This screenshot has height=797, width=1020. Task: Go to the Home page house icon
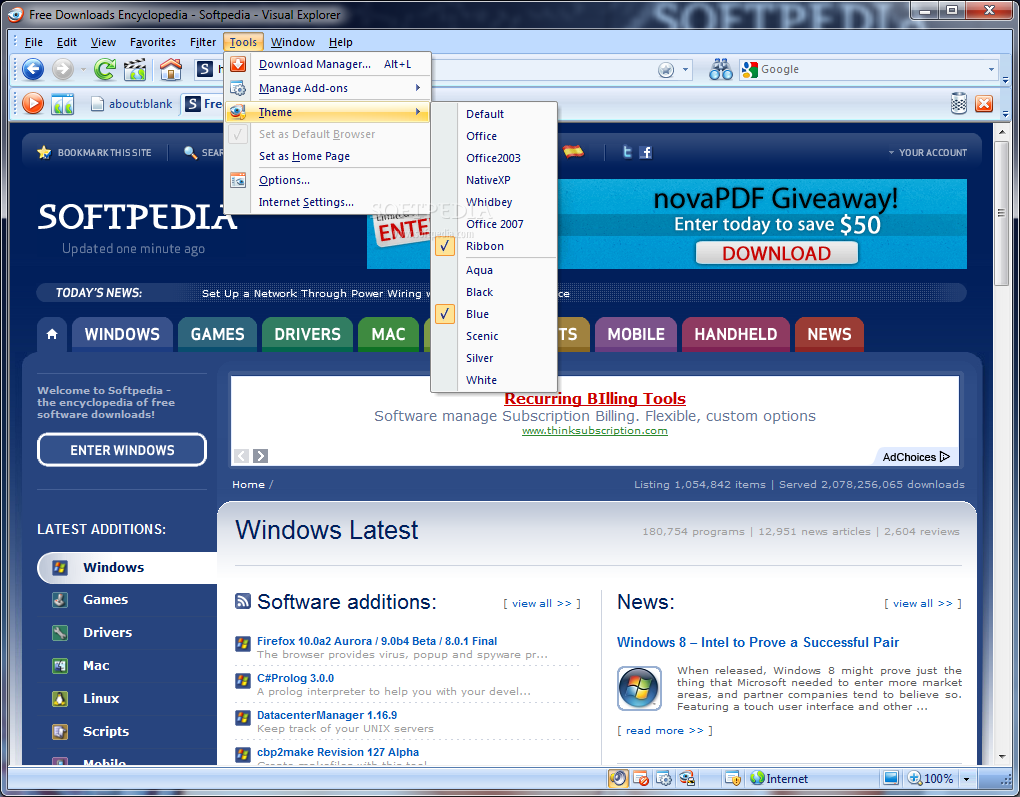[170, 69]
